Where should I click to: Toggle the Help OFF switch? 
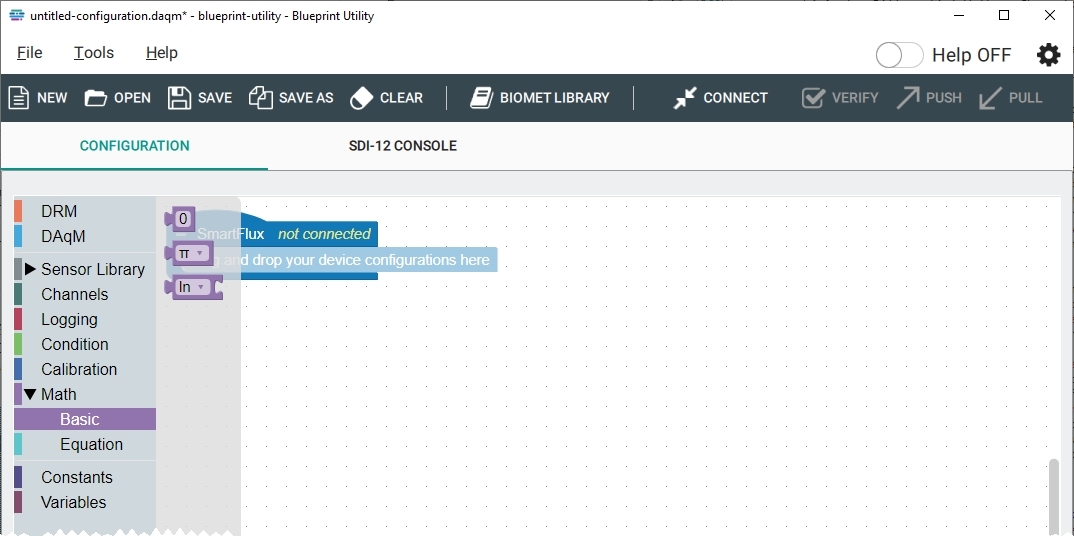[x=899, y=55]
